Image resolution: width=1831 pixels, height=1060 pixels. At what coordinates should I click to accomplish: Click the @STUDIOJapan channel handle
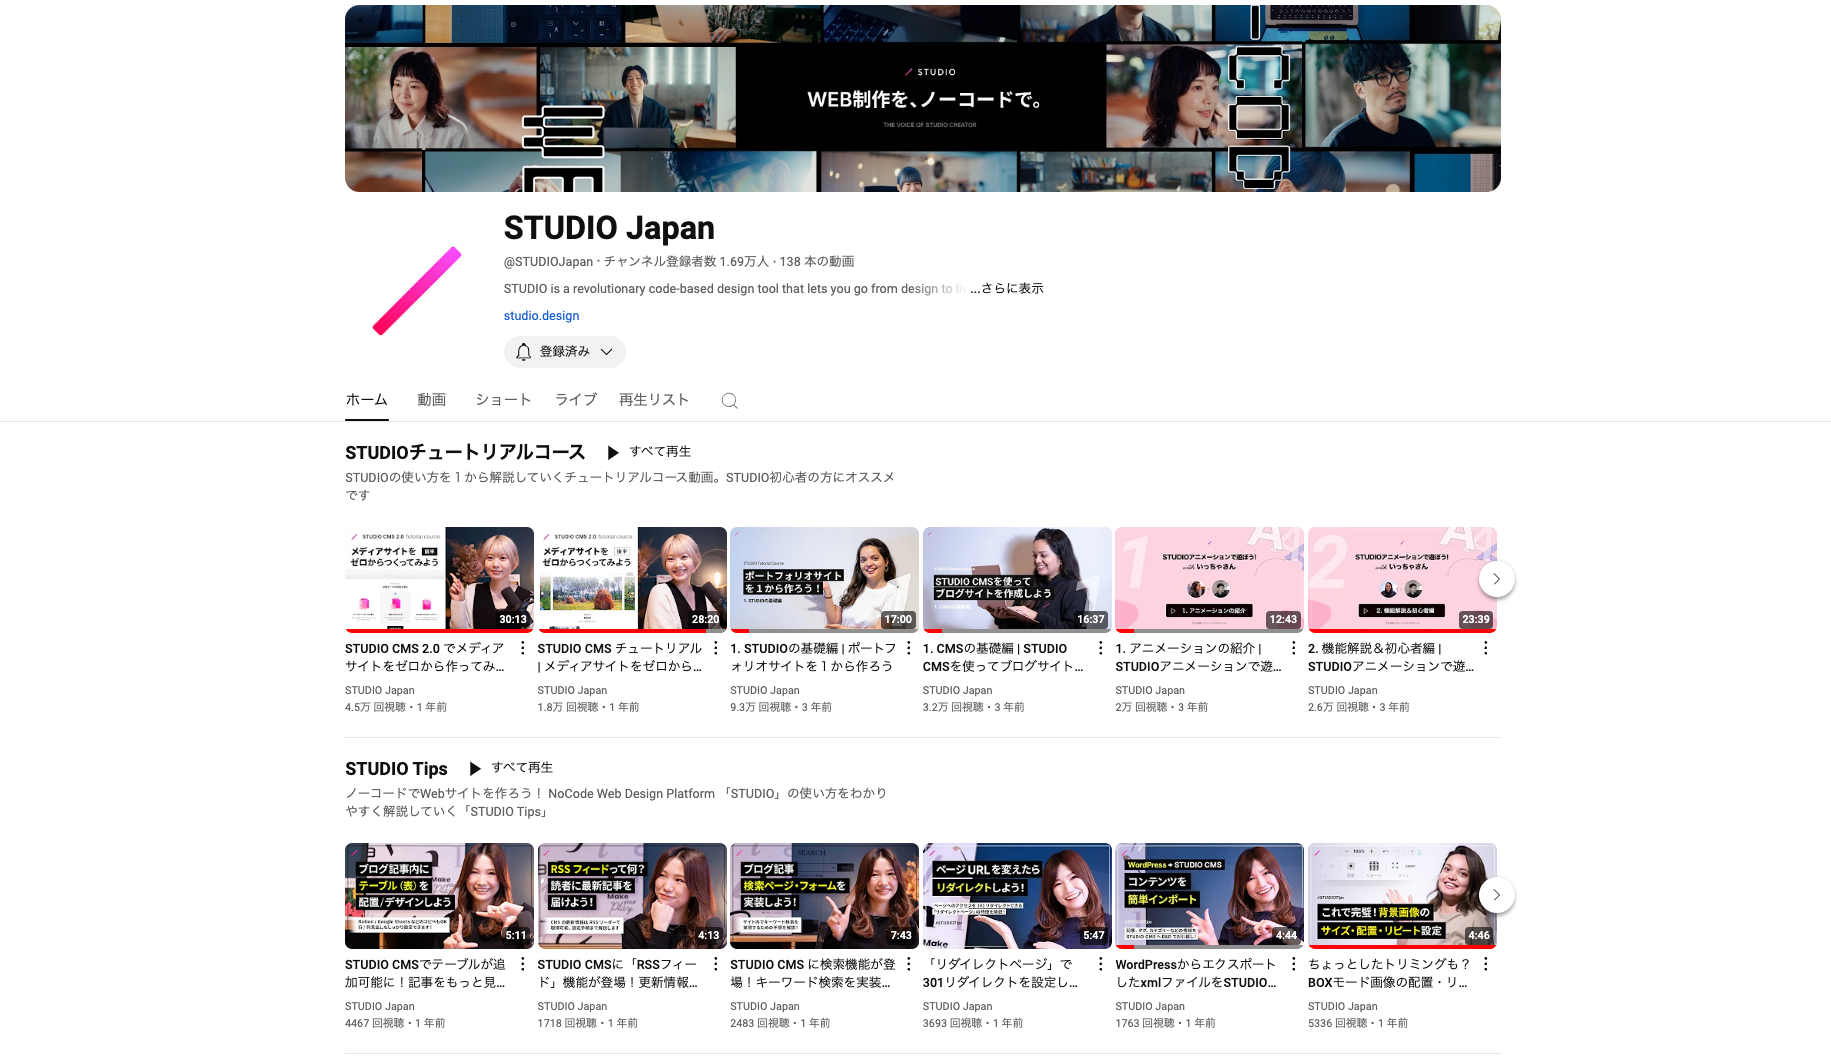548,262
